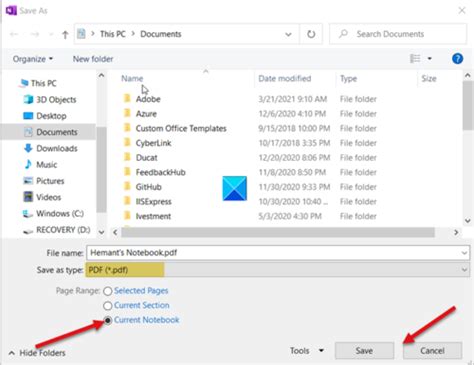Open the view options dropdown arrow
This screenshot has width=474, height=365.
pos(430,59)
